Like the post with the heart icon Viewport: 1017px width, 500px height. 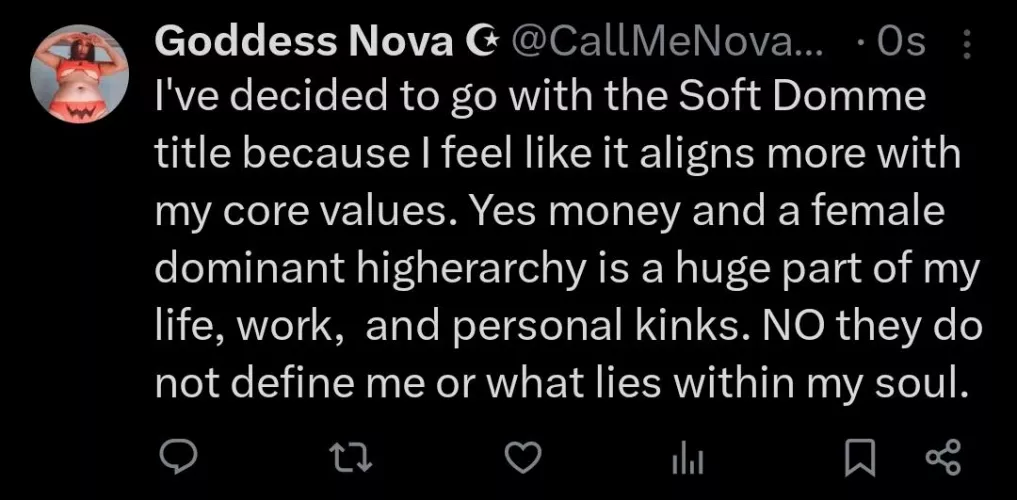520,457
